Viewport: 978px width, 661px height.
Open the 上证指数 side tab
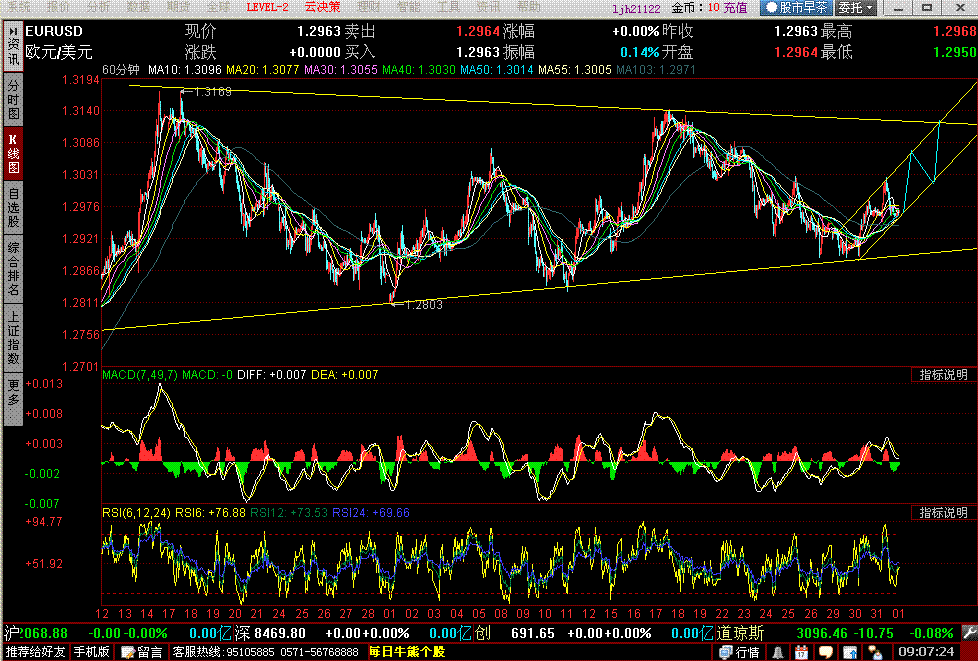click(13, 337)
